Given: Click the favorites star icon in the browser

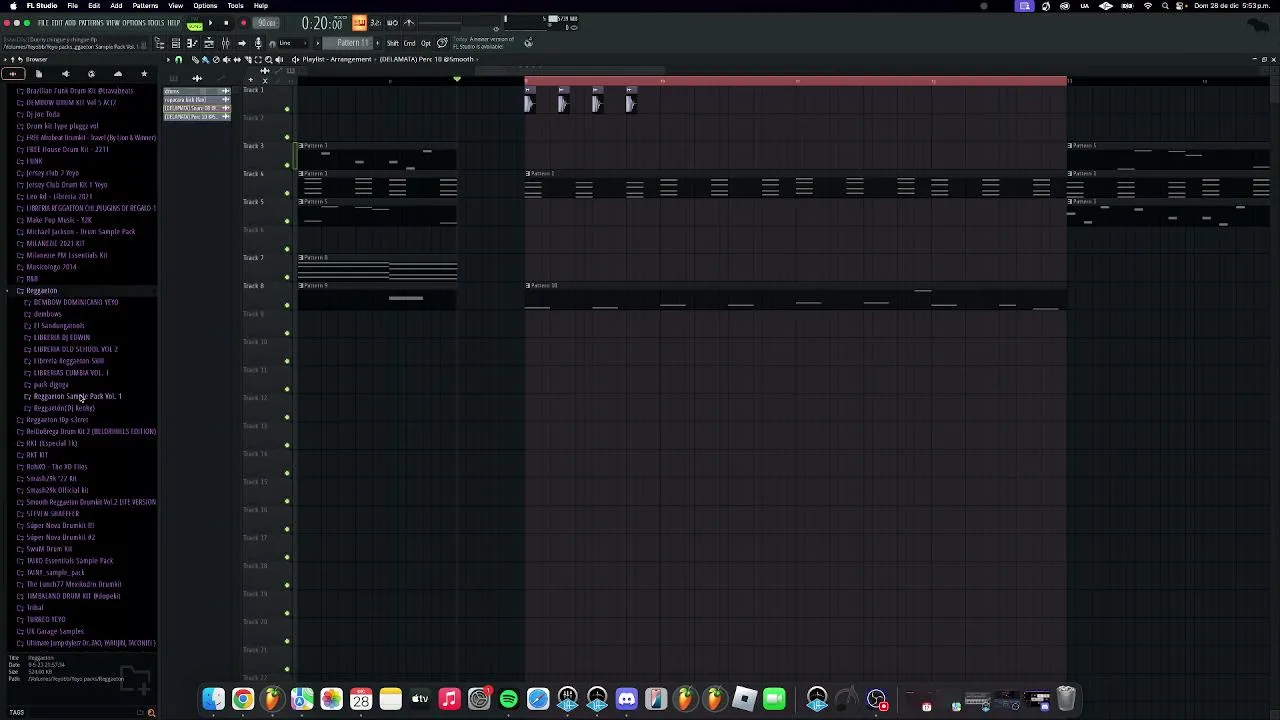Looking at the screenshot, I should [143, 74].
